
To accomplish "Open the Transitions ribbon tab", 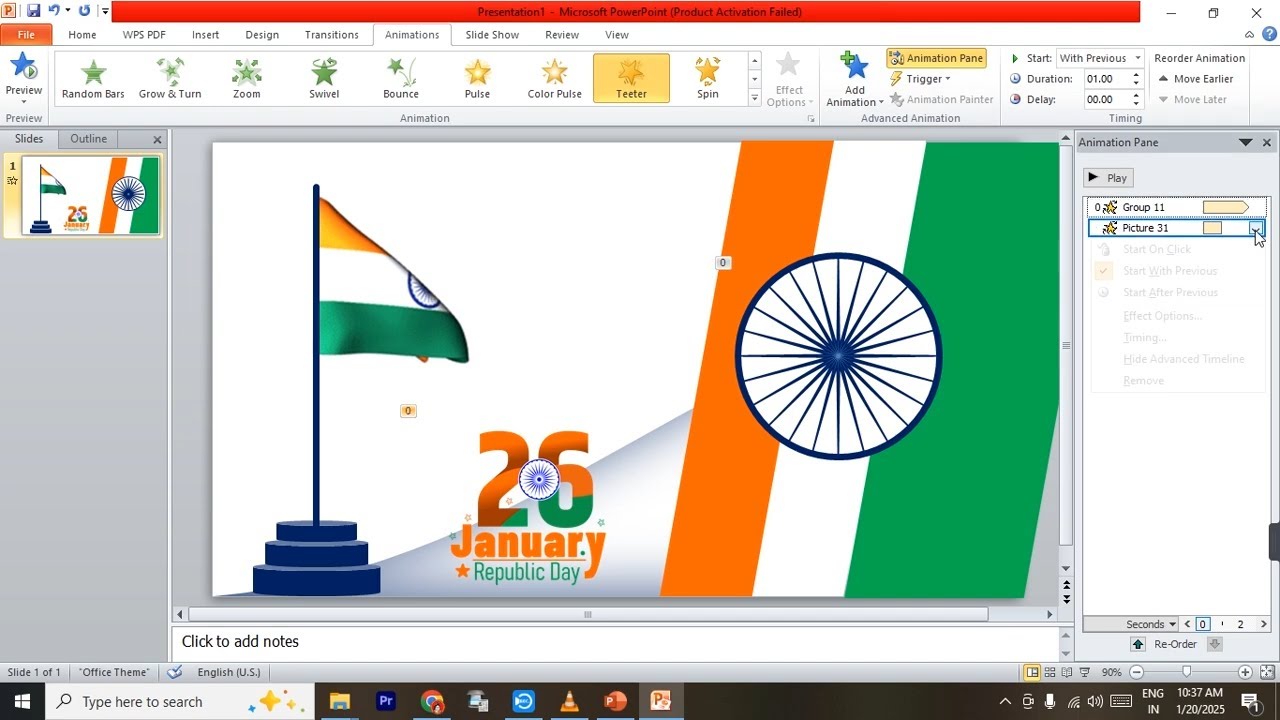I will (331, 34).
